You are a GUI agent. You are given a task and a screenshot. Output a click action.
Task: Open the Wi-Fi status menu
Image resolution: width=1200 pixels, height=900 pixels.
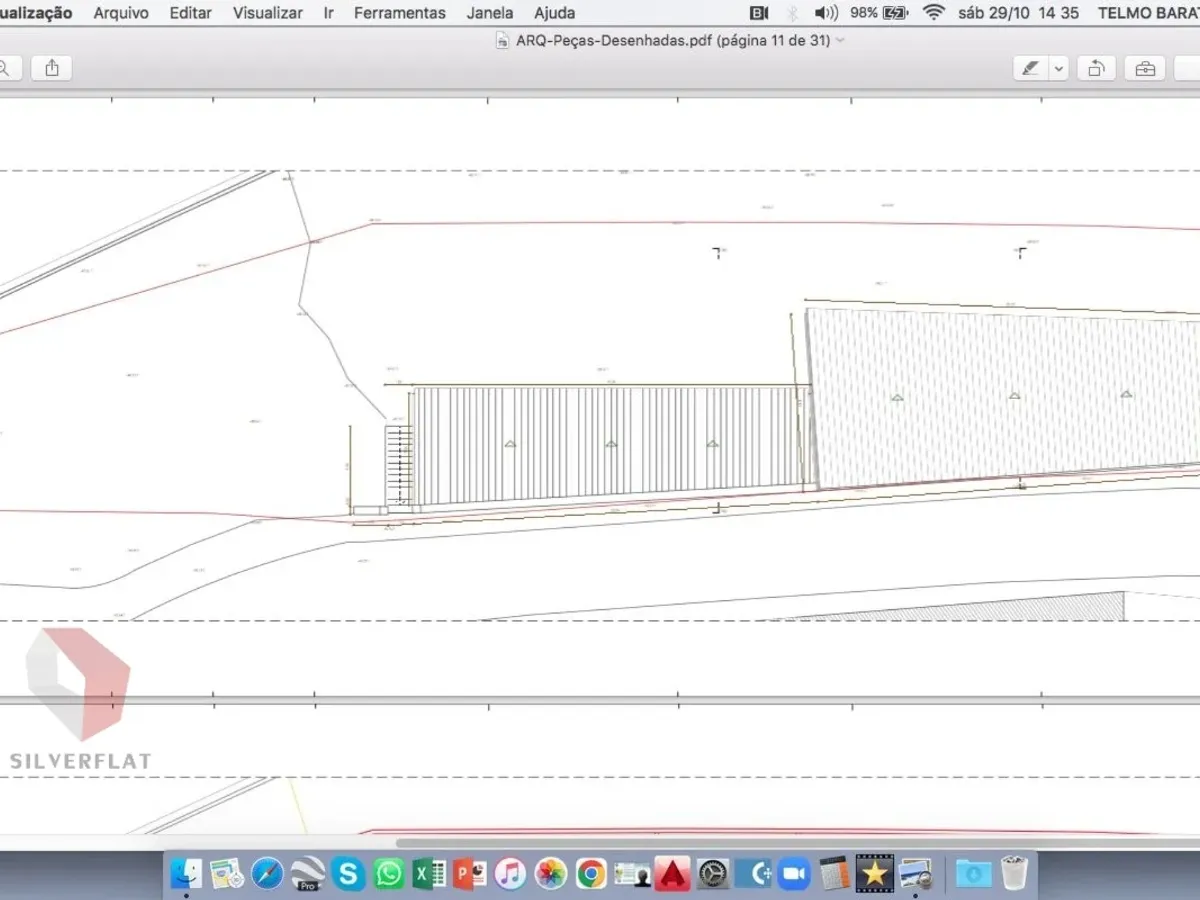[x=934, y=13]
